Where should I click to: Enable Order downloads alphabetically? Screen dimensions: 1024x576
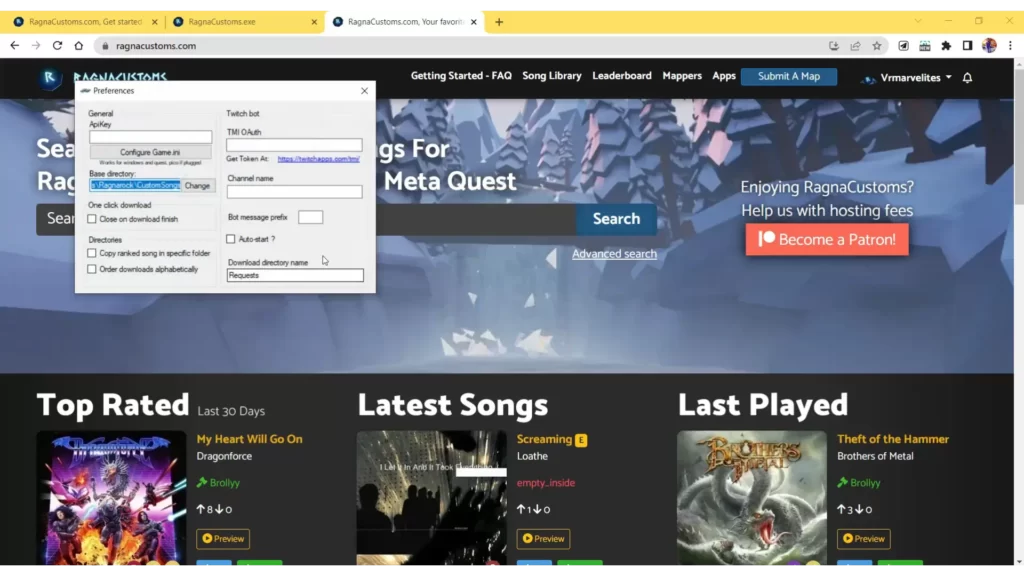coord(92,269)
